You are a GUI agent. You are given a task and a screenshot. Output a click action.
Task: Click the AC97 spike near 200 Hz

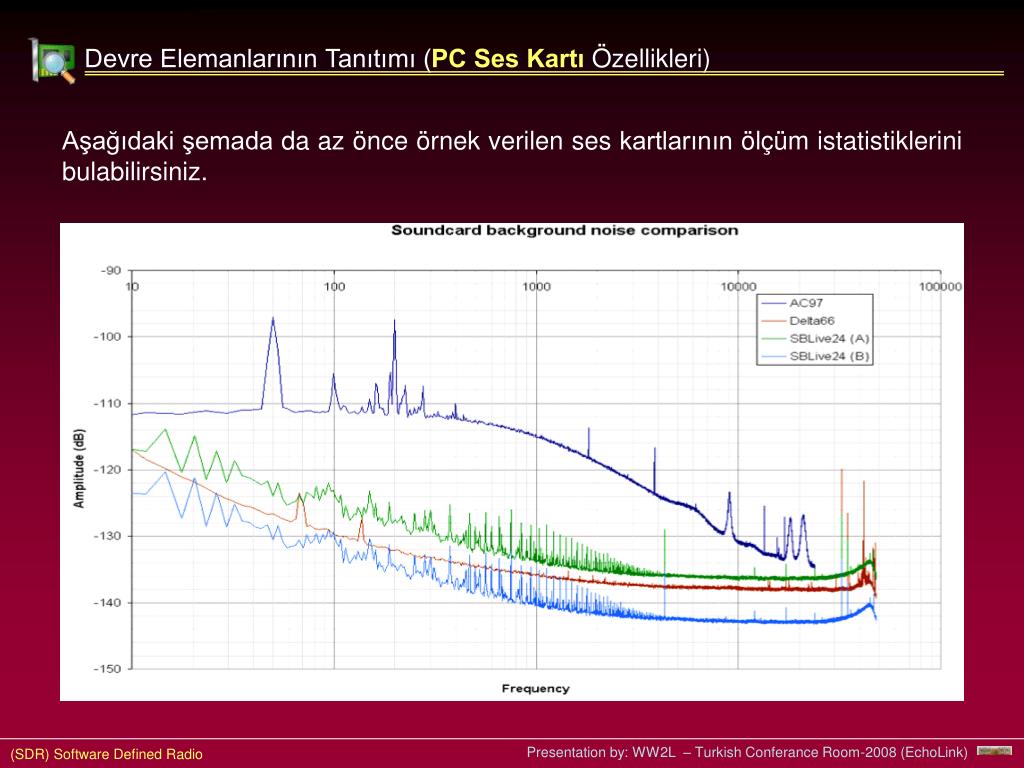point(394,321)
